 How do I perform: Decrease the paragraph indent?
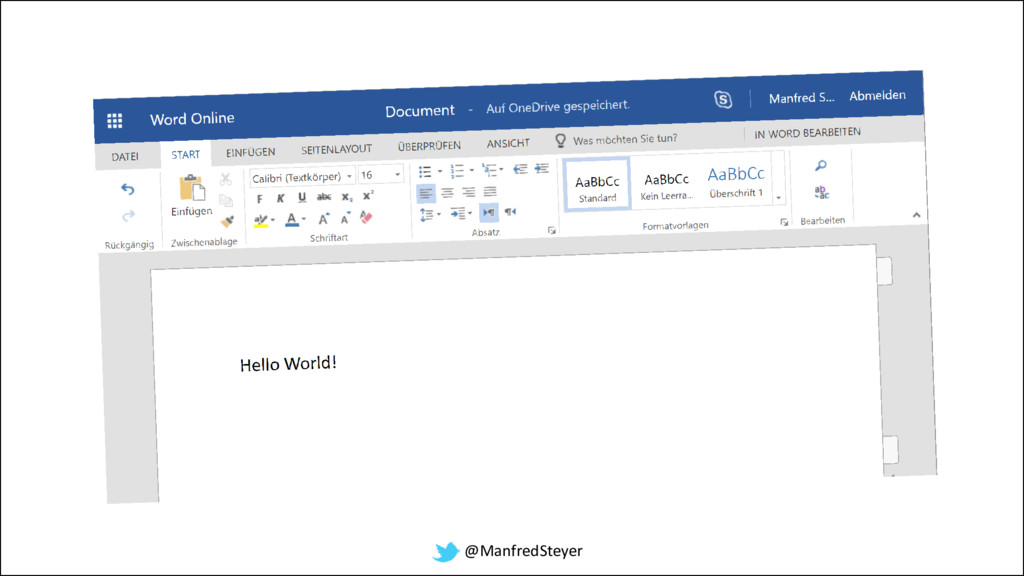[x=520, y=169]
